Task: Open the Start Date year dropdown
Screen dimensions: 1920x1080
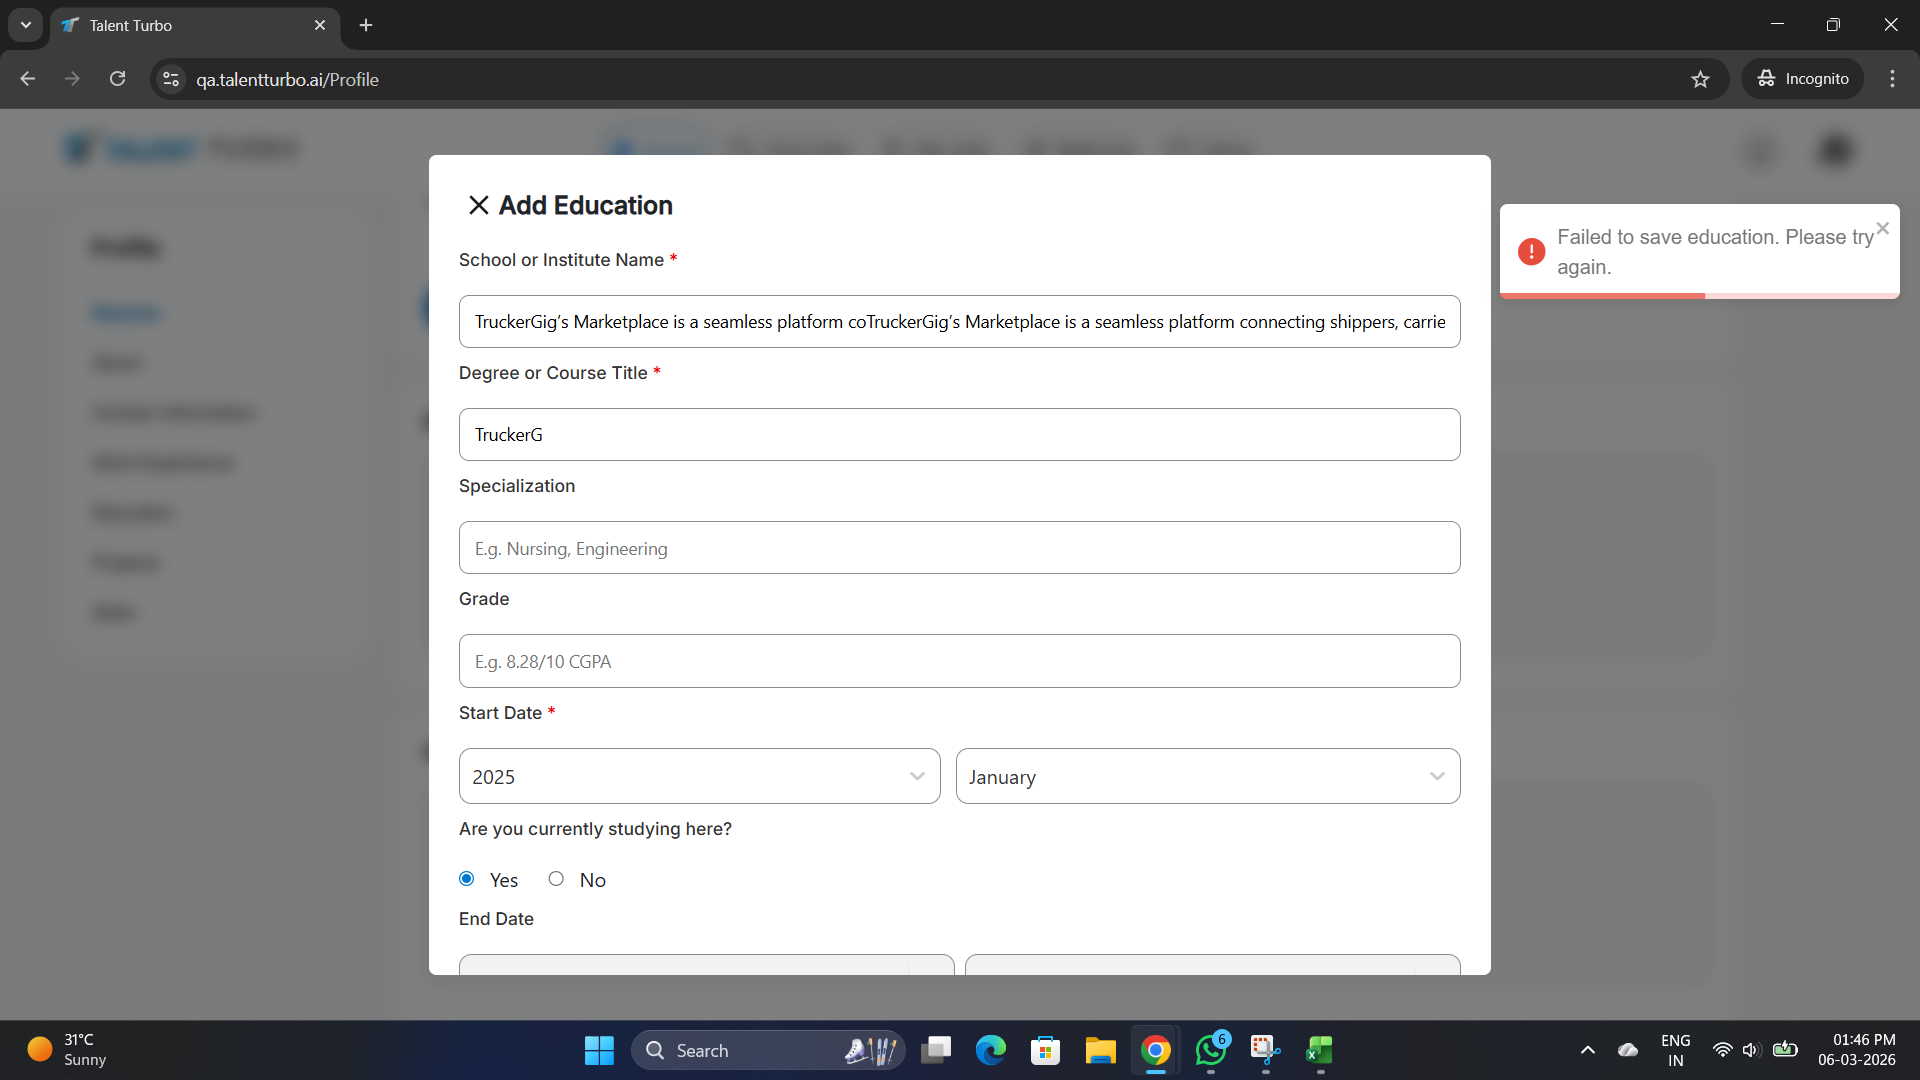Action: tap(699, 776)
